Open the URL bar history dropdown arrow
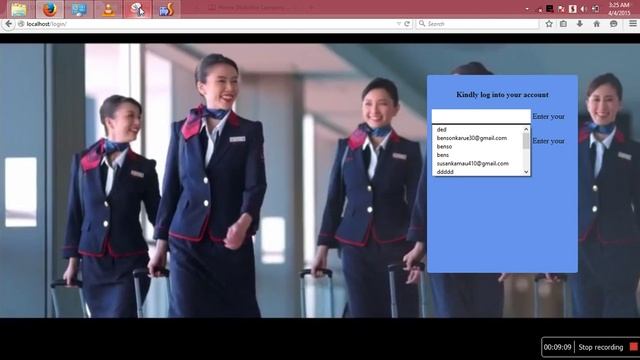This screenshot has height=360, width=640. tap(399, 24)
